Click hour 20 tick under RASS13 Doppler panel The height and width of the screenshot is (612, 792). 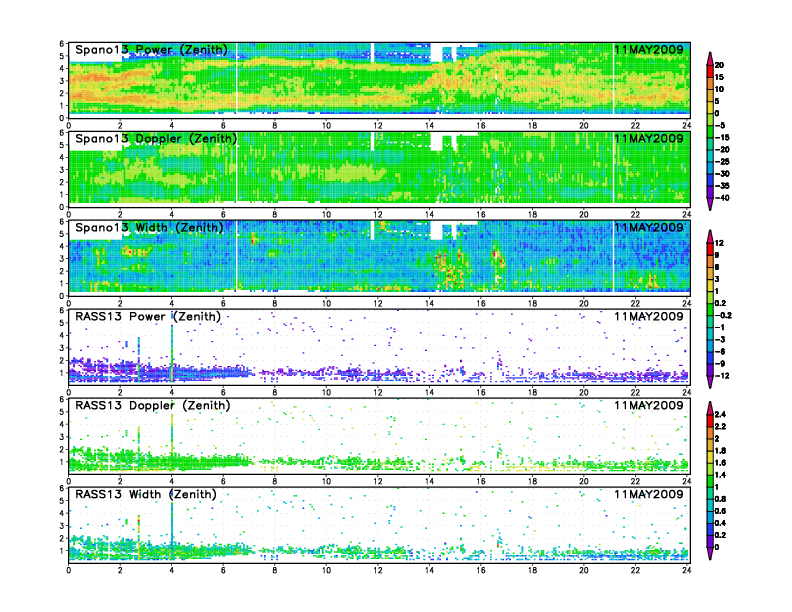click(583, 481)
